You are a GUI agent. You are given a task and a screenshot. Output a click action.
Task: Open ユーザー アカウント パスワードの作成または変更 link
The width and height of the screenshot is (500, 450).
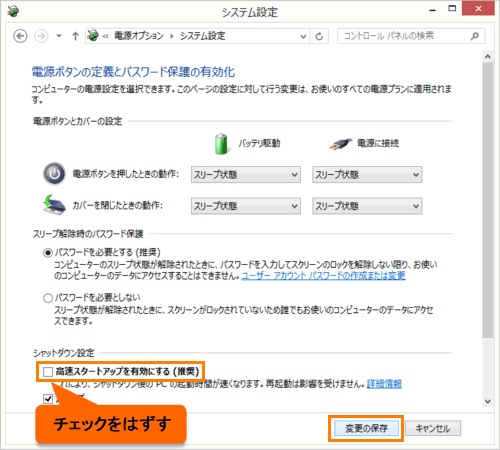[x=323, y=276]
